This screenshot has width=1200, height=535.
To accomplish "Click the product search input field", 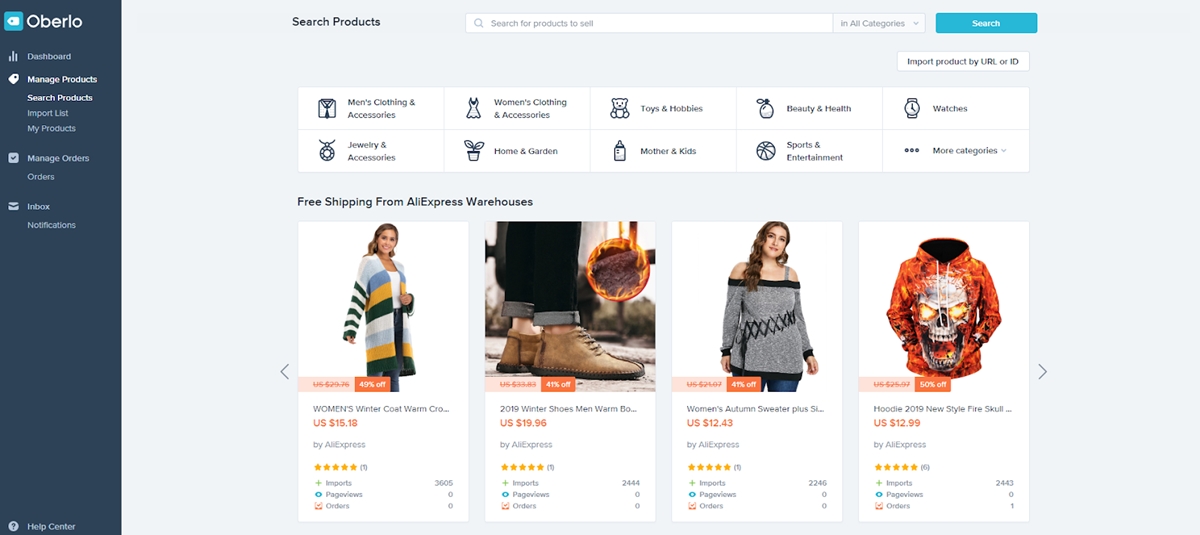I will pos(649,23).
